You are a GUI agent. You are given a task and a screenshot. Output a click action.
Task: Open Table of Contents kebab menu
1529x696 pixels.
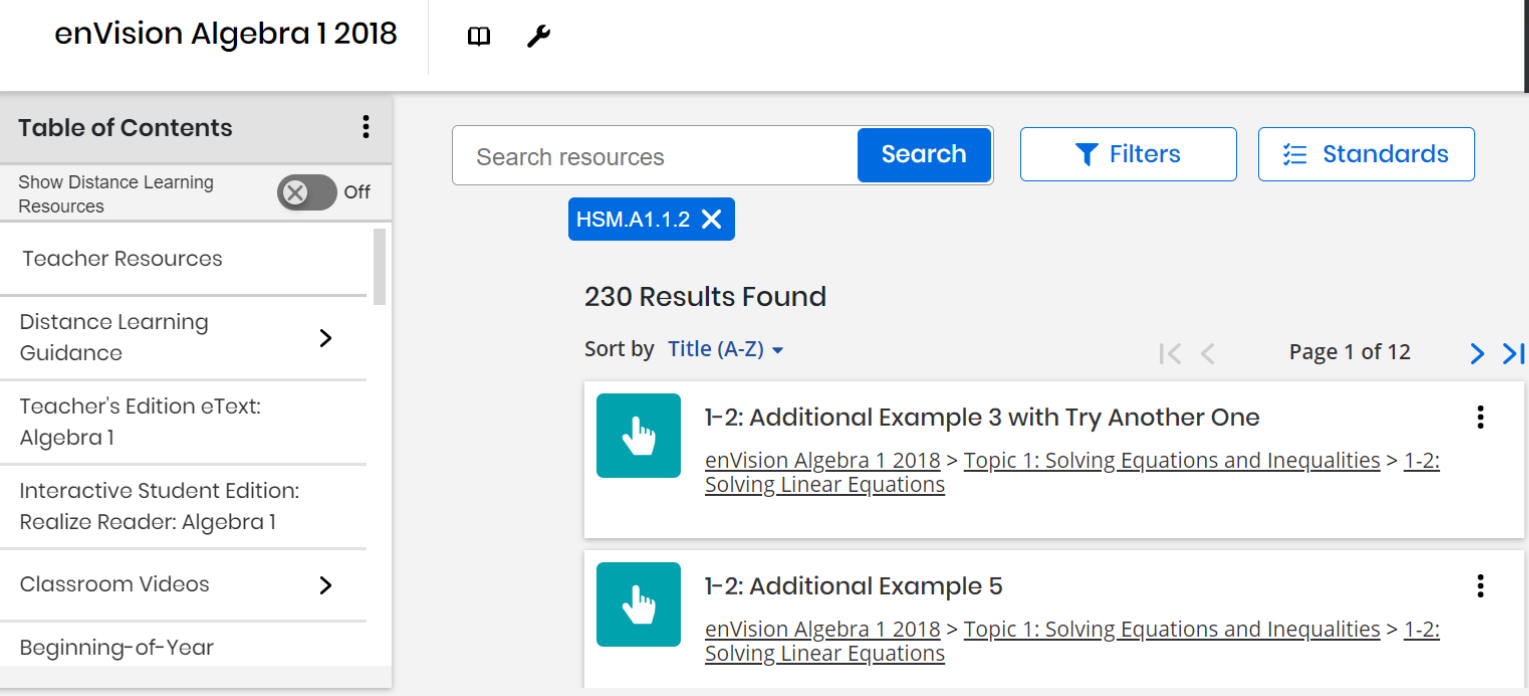[366, 127]
